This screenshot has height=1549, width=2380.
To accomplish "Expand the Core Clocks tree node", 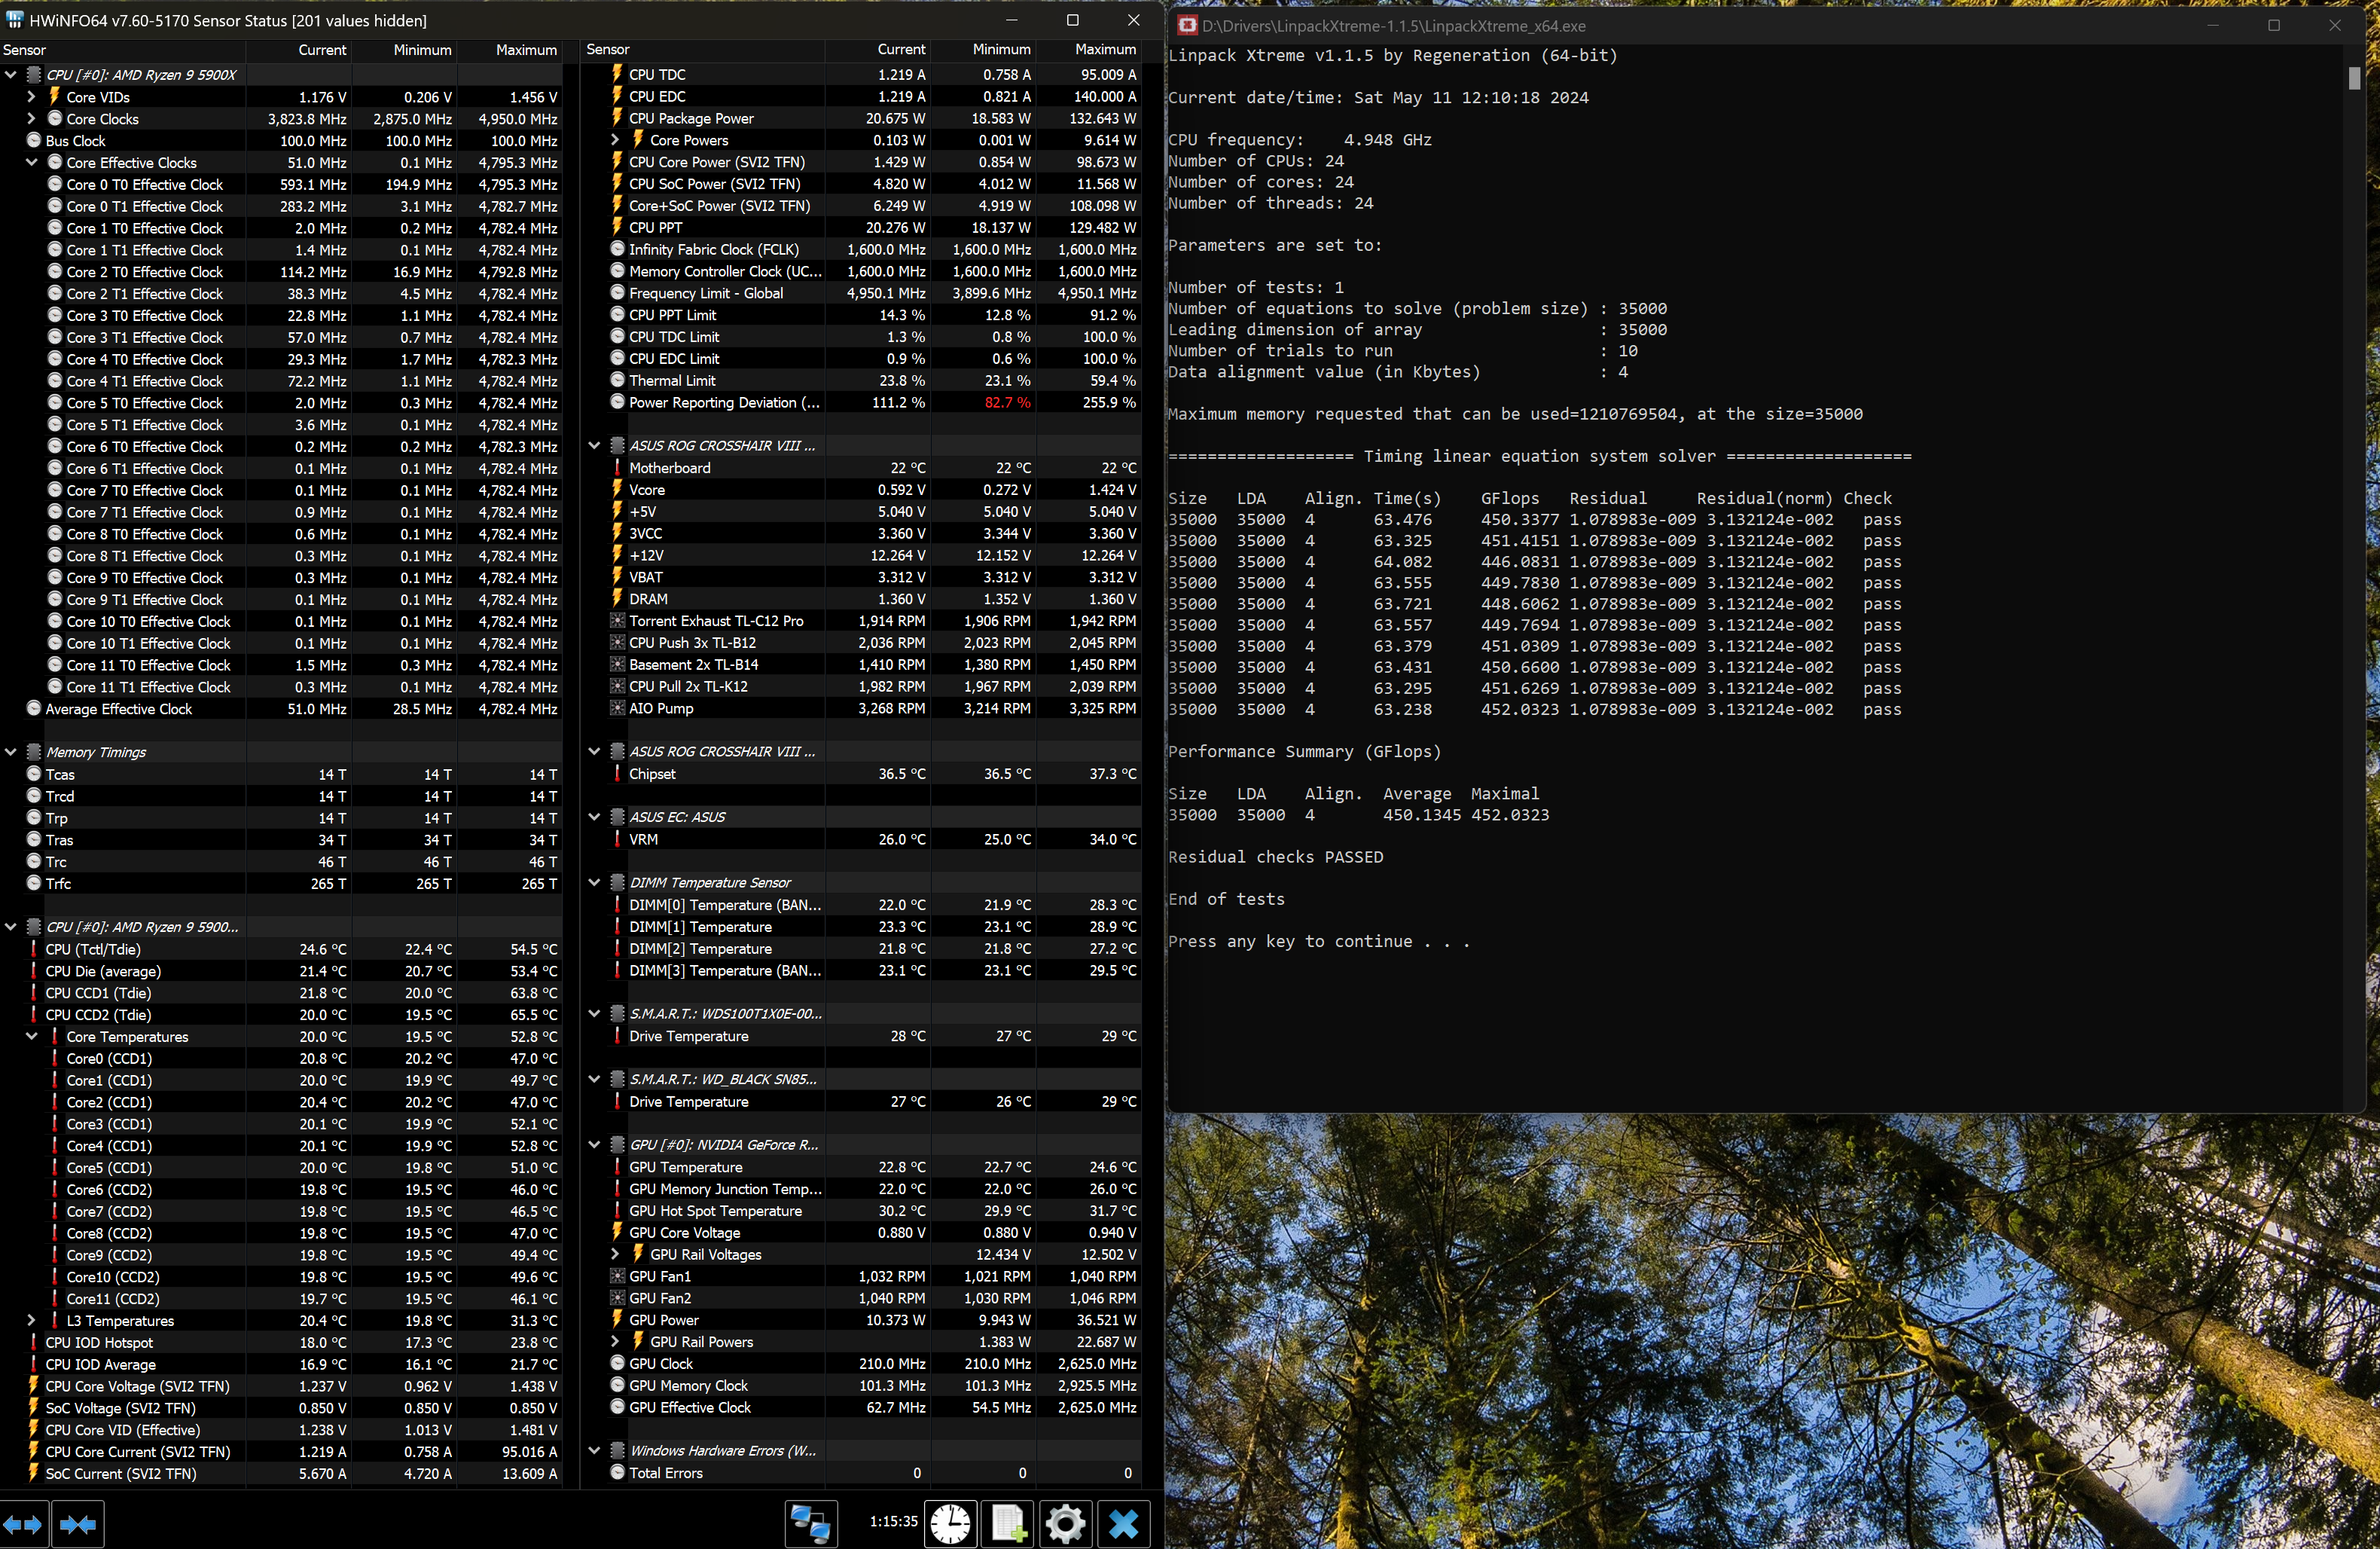I will (x=31, y=118).
